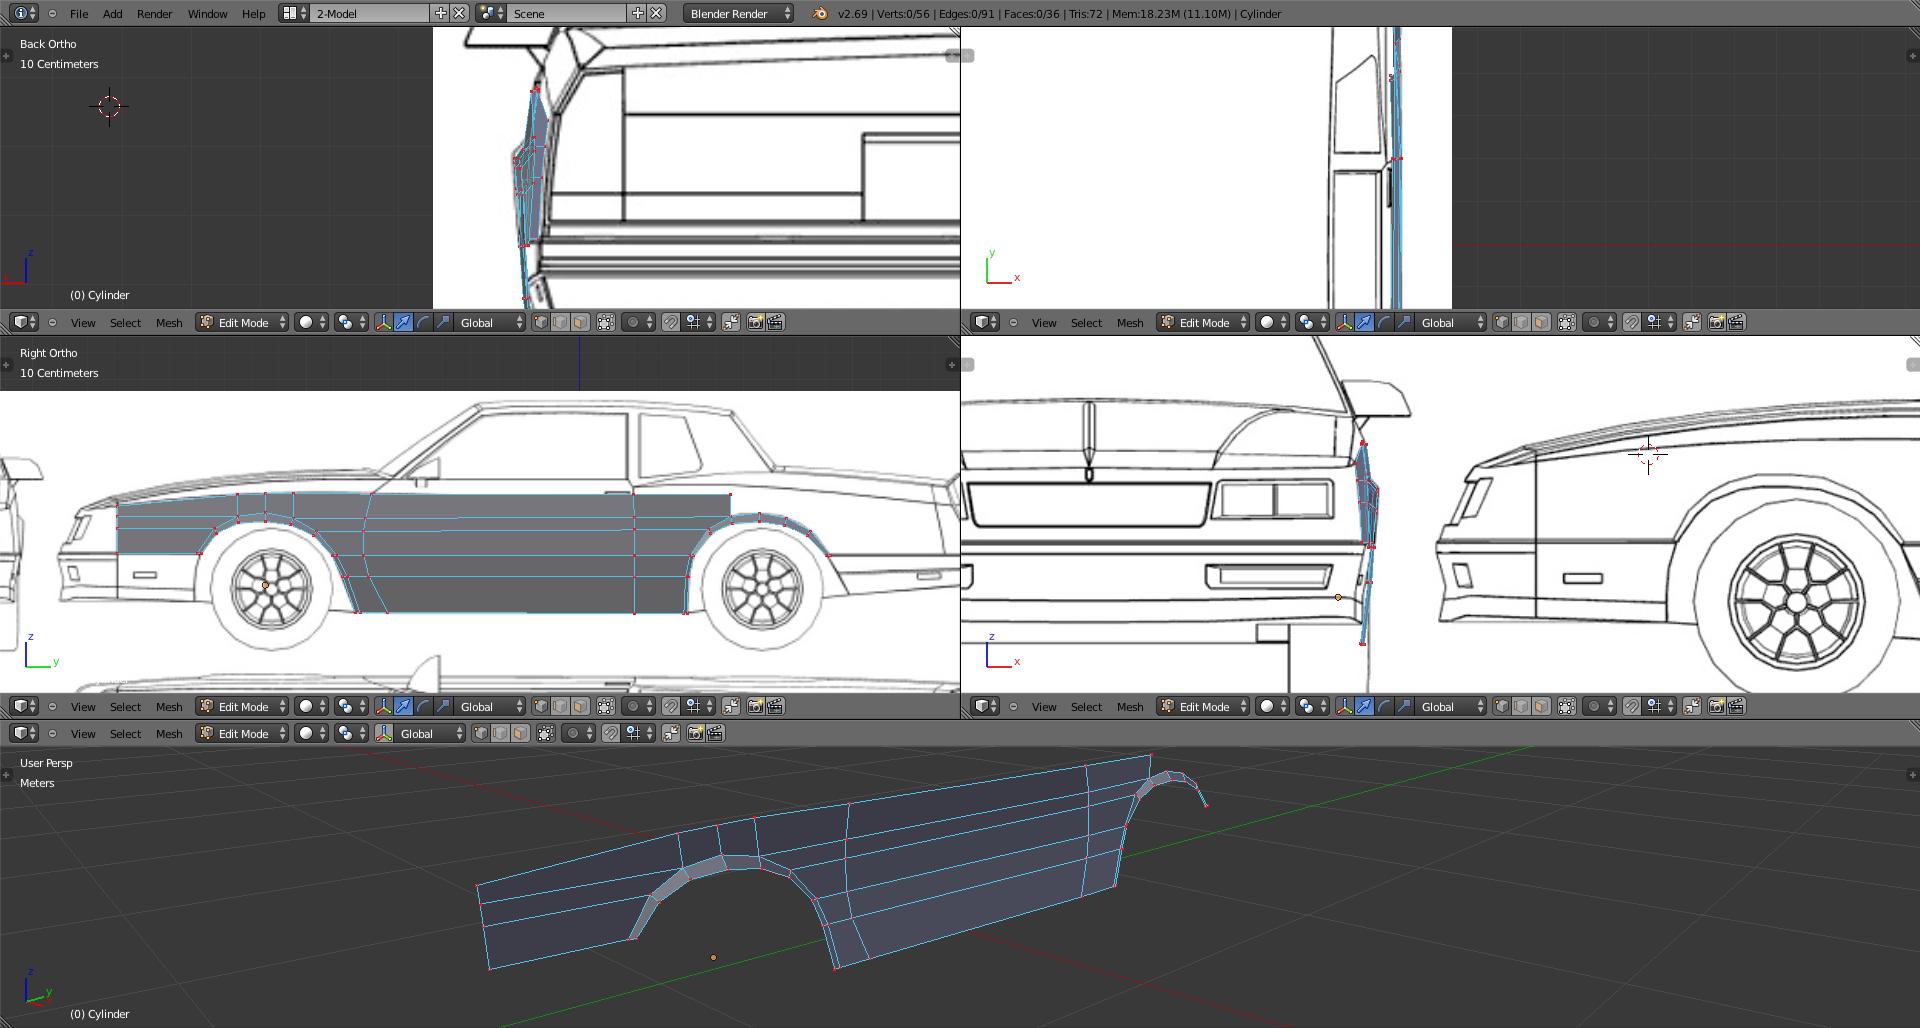
Task: Open viewport shading dropdown in Back Ortho viewport
Action: coord(312,322)
